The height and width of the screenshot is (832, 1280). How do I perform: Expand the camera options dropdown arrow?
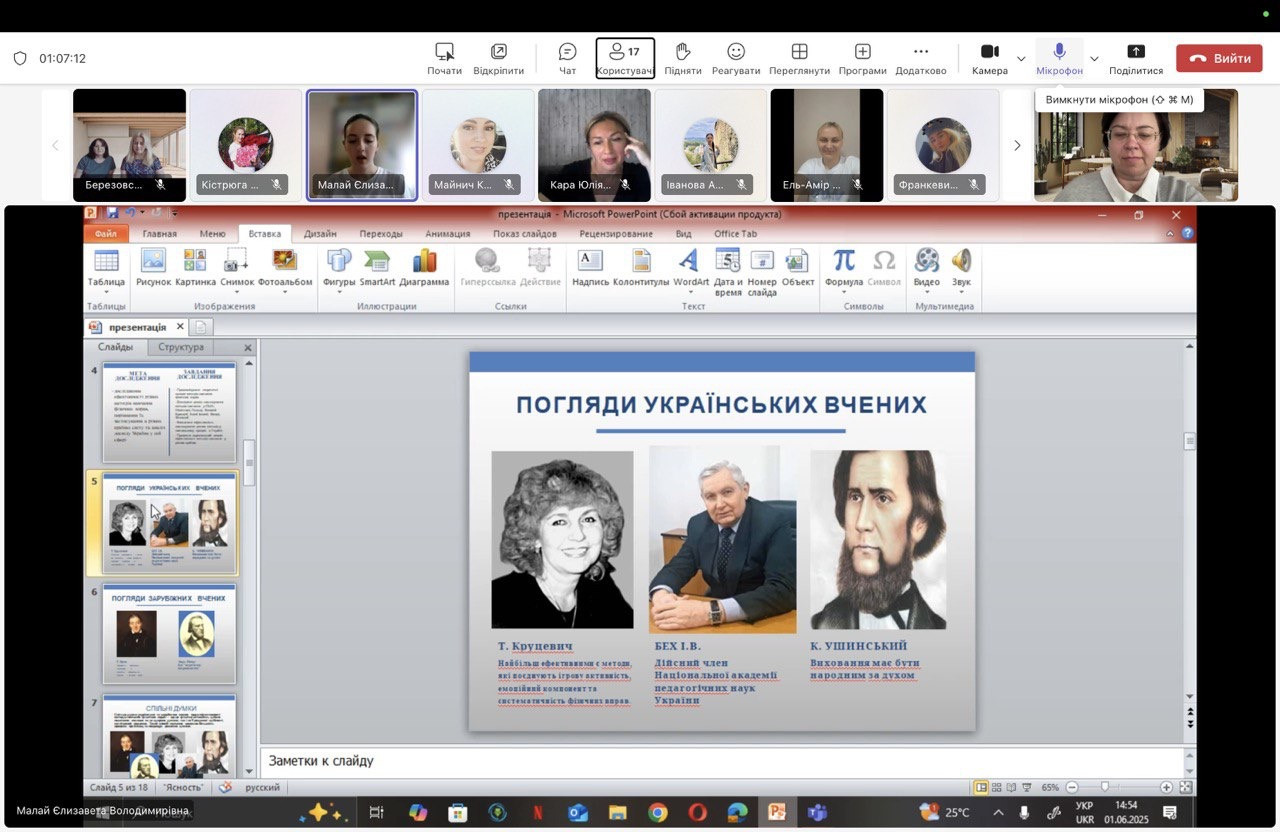[1021, 59]
